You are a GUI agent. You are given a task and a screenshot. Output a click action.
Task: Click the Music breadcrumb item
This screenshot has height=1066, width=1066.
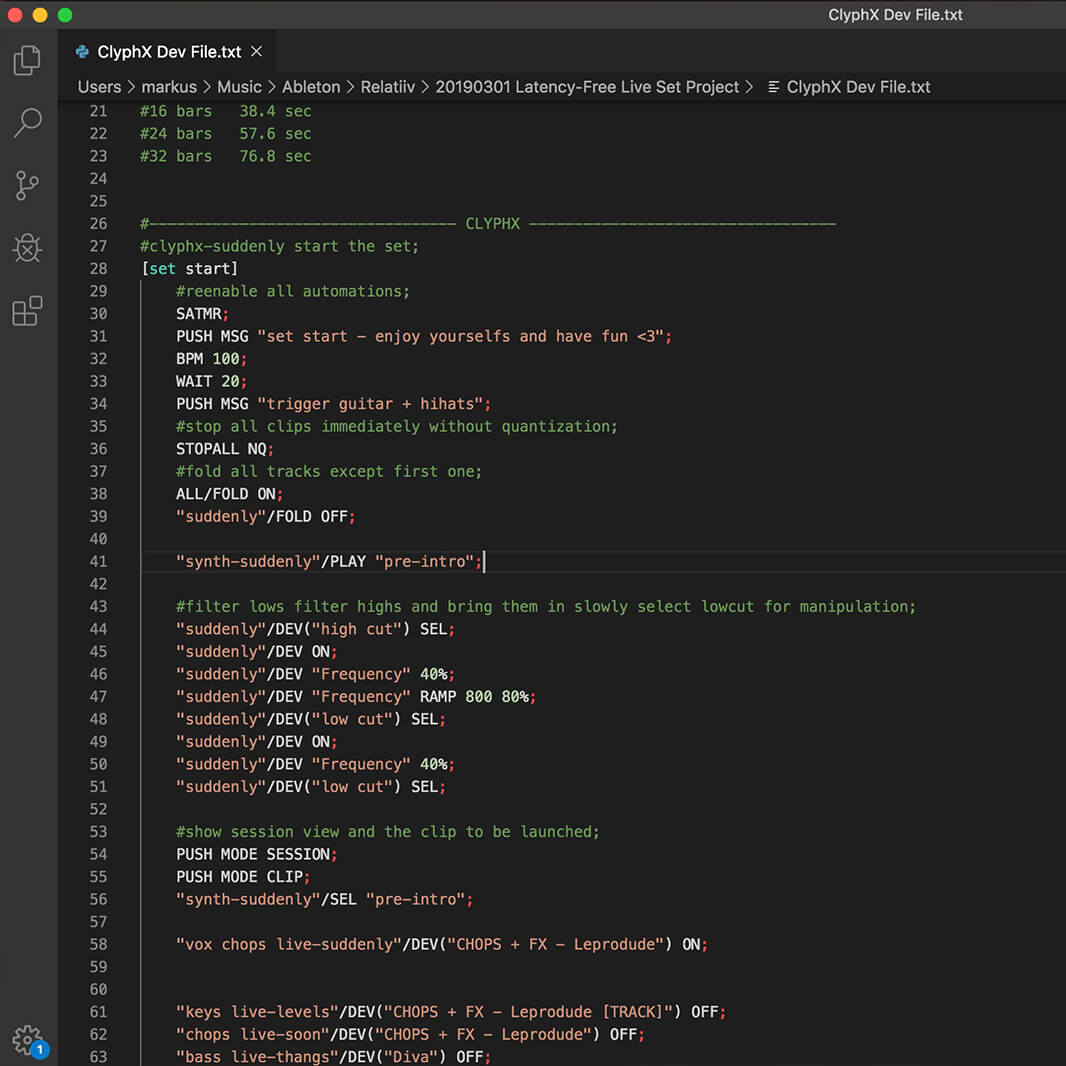click(x=239, y=87)
